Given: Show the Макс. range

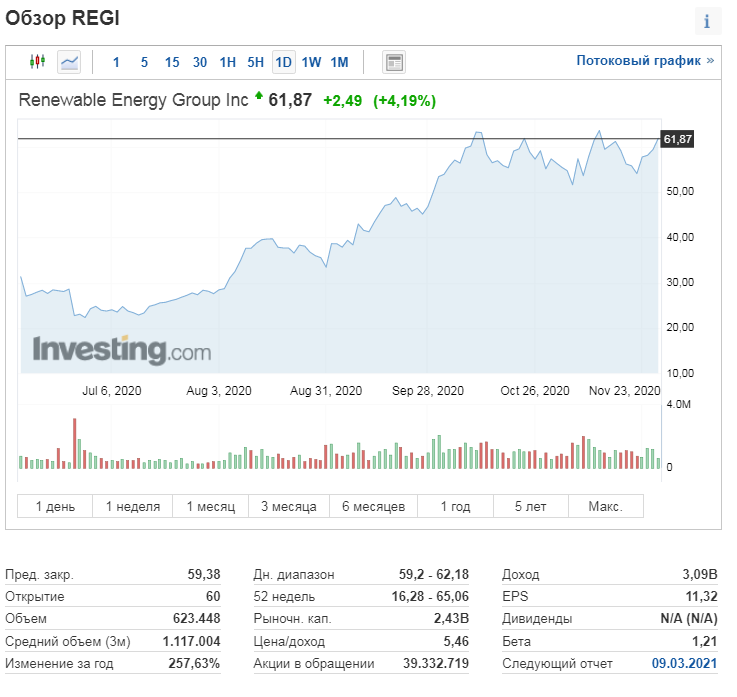Looking at the screenshot, I should pyautogui.click(x=605, y=506).
